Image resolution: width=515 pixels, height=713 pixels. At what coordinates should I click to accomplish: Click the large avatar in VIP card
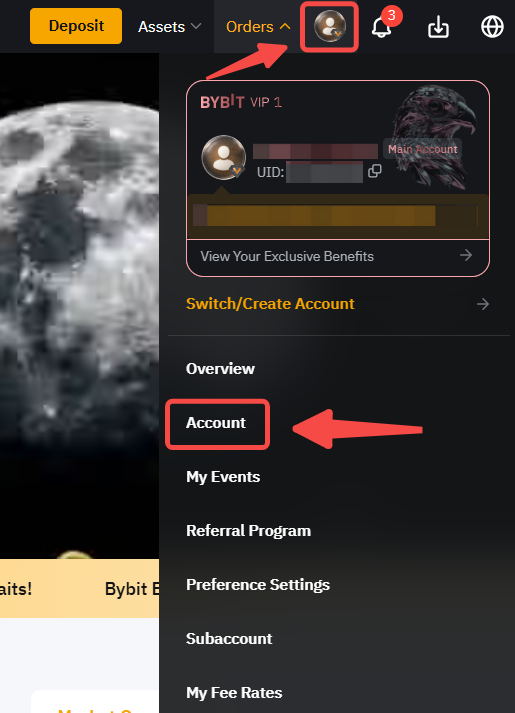pyautogui.click(x=223, y=157)
